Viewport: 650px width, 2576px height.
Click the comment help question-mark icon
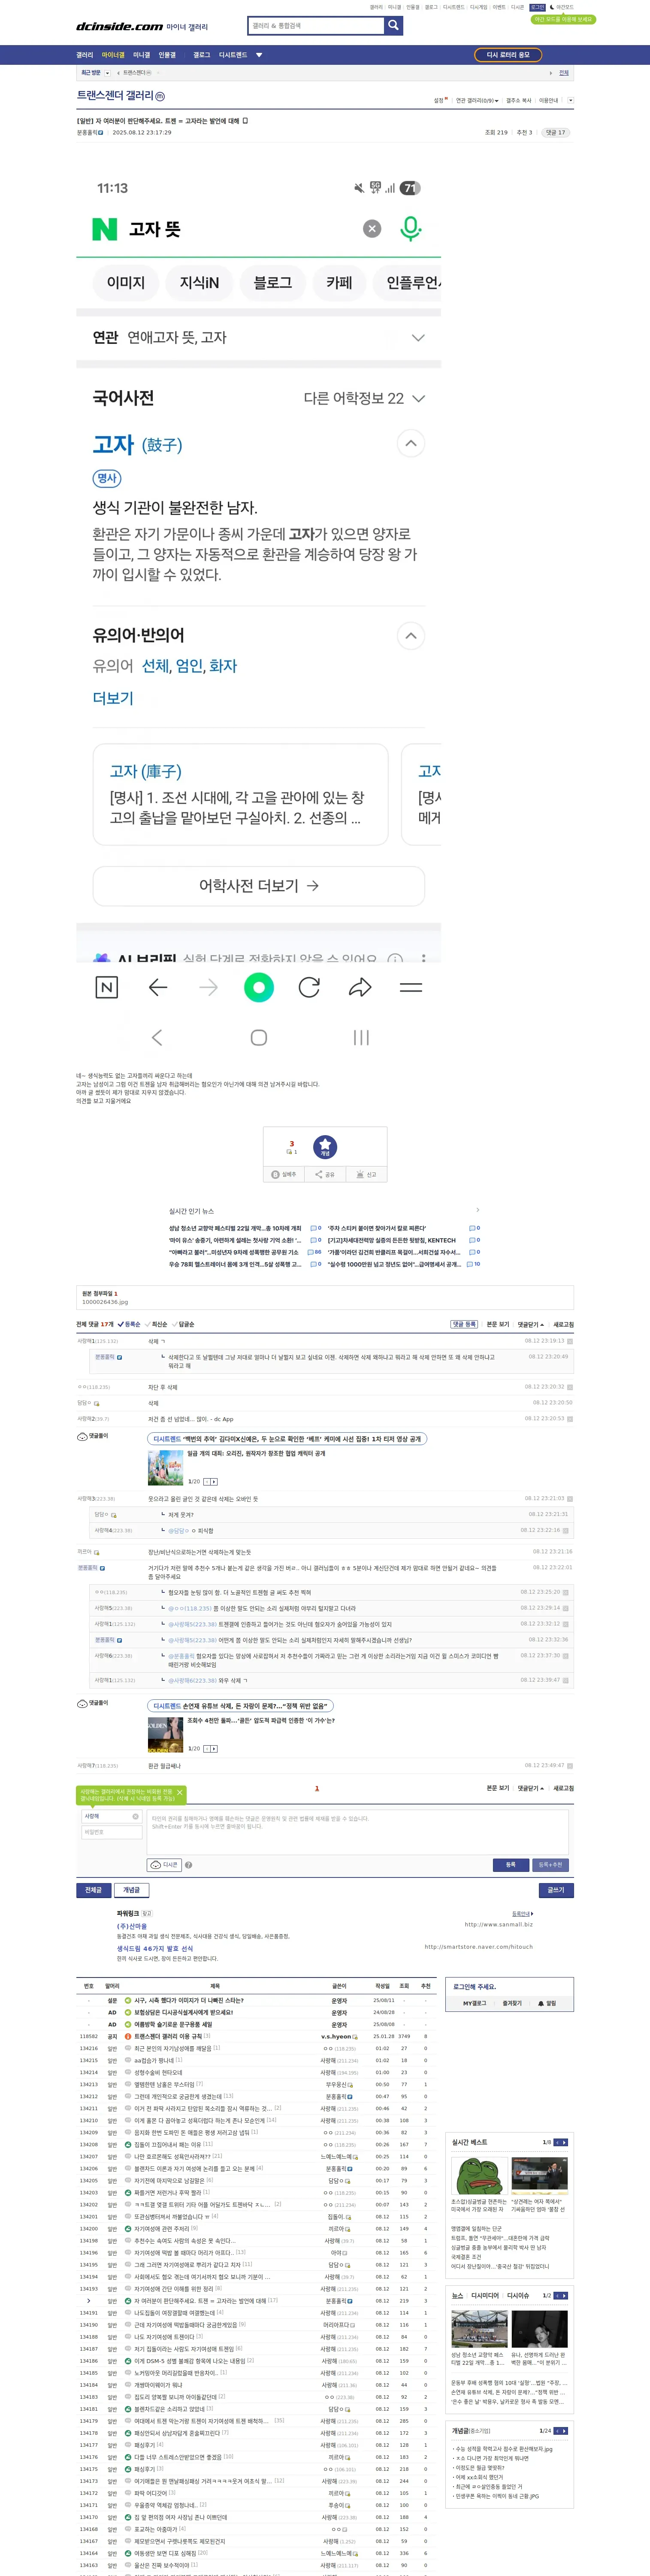tap(188, 1865)
